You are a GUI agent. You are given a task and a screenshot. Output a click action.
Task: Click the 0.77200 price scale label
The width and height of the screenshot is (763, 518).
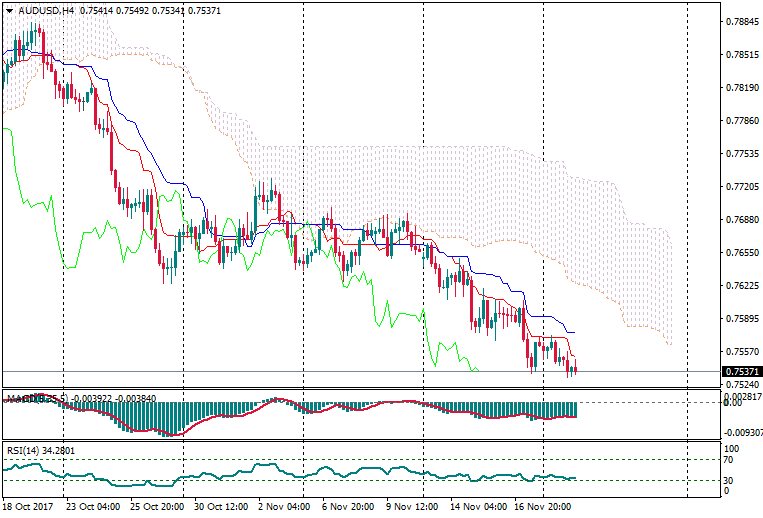point(741,187)
